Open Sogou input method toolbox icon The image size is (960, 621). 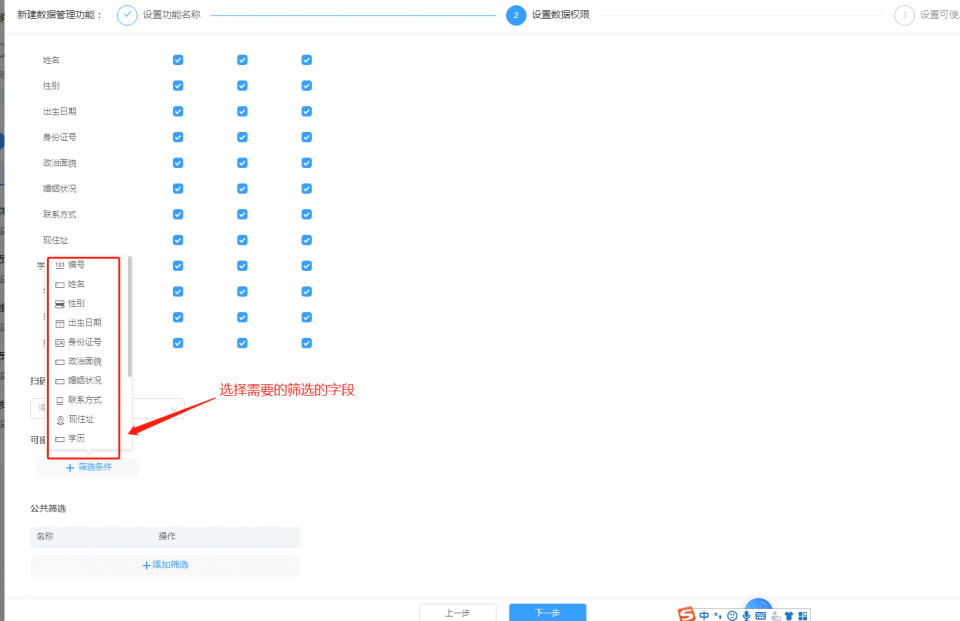pyautogui.click(x=803, y=614)
